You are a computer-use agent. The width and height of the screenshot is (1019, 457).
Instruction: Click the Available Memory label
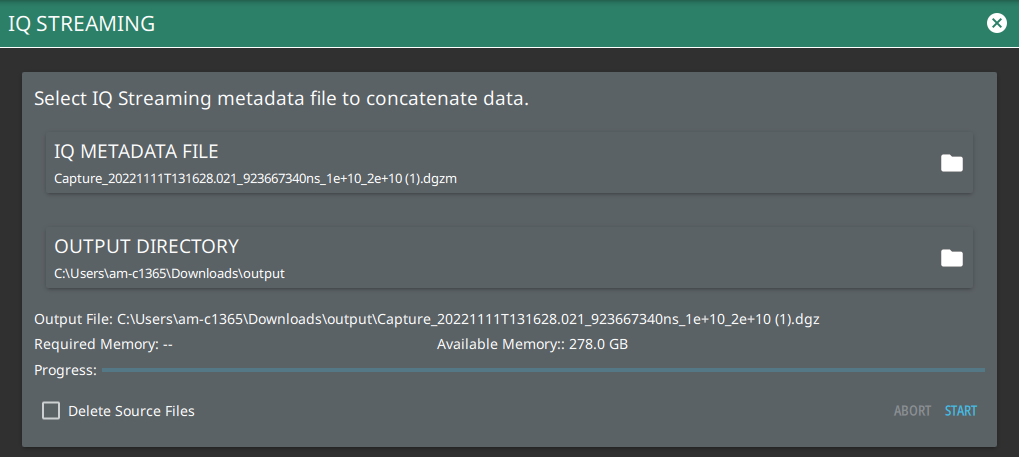click(500, 345)
